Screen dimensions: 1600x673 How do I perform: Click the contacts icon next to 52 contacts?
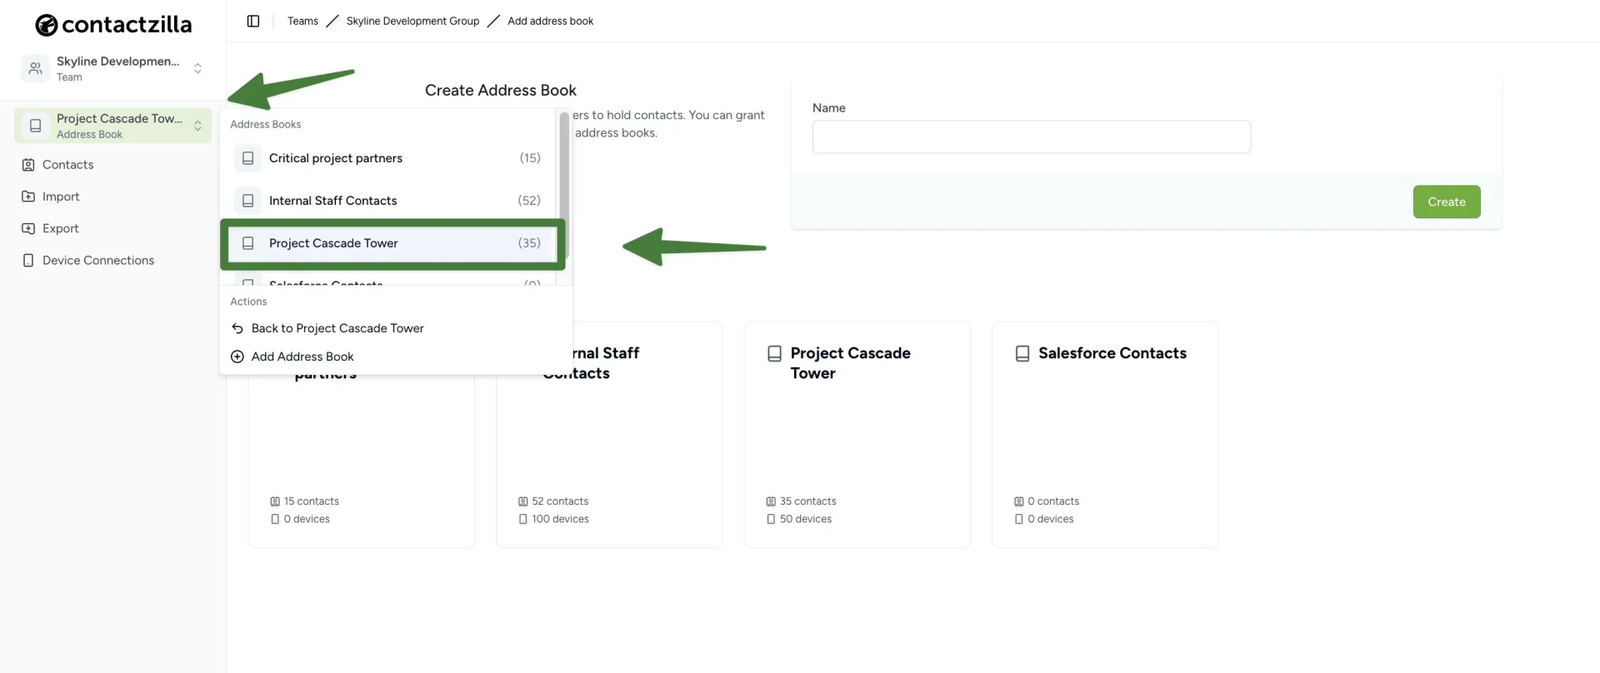click(523, 502)
